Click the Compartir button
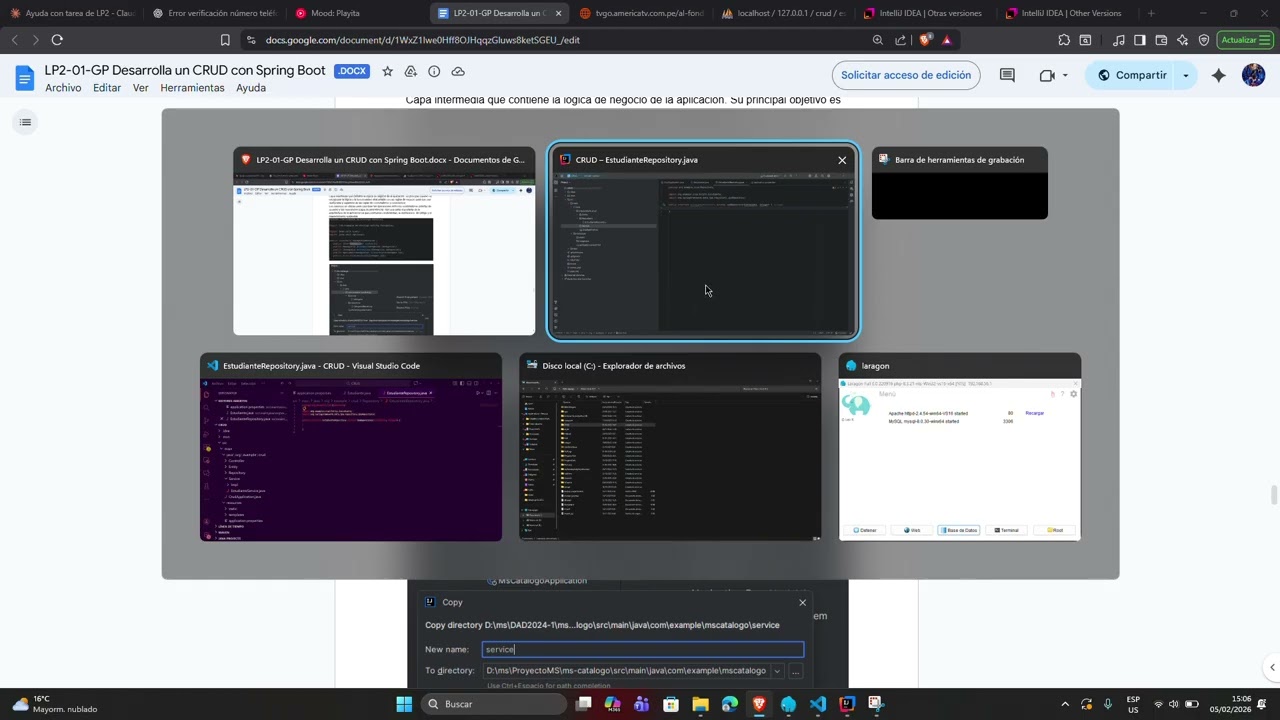 click(1131, 75)
